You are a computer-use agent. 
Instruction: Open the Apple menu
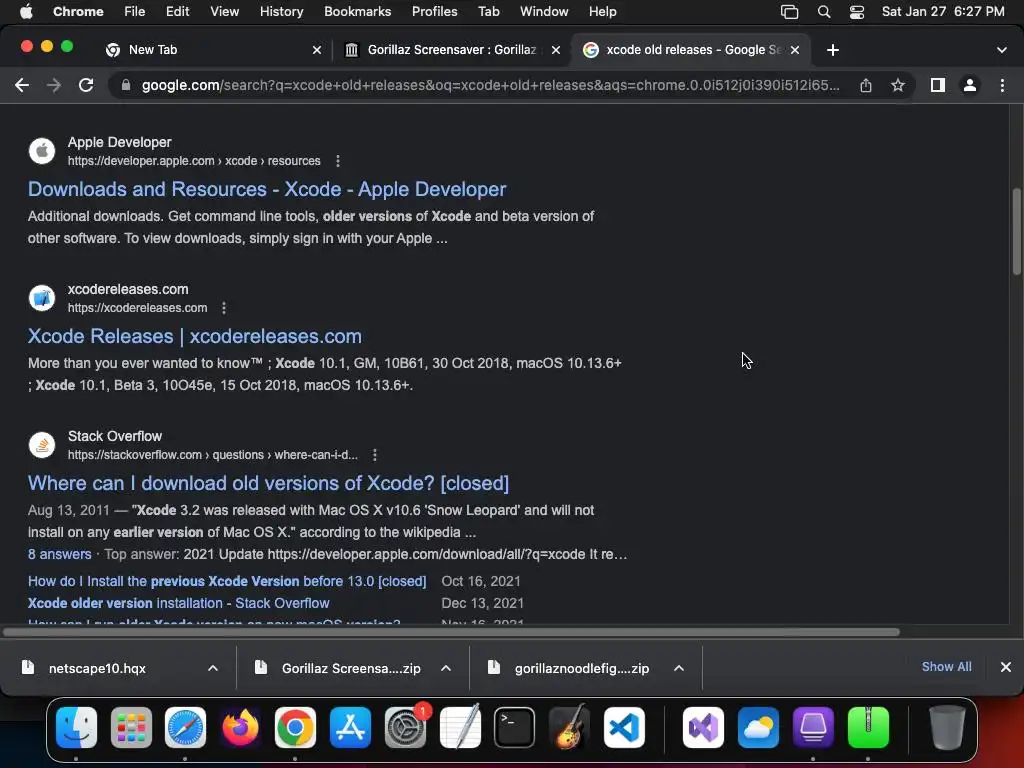point(26,12)
